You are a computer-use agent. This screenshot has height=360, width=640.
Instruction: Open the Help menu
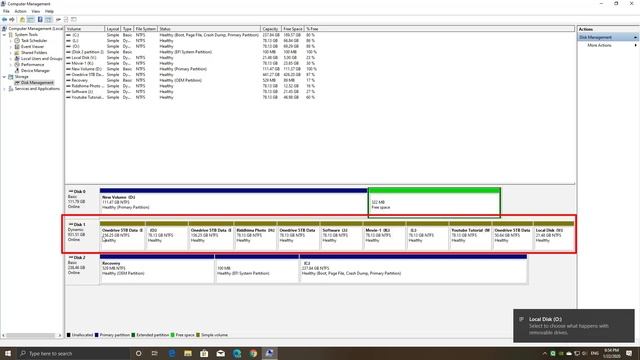(49, 11)
